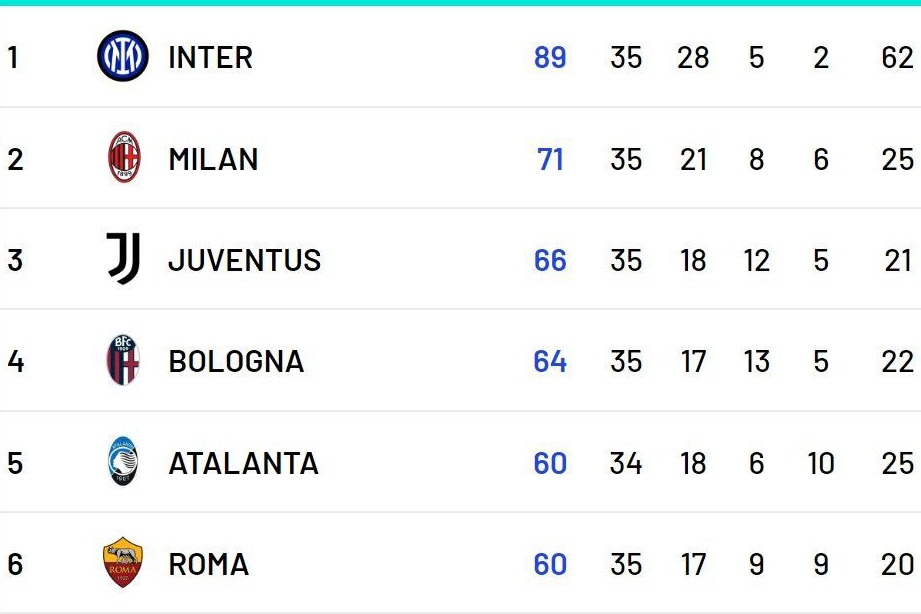
Task: Click the Roma club crest
Action: pos(124,563)
